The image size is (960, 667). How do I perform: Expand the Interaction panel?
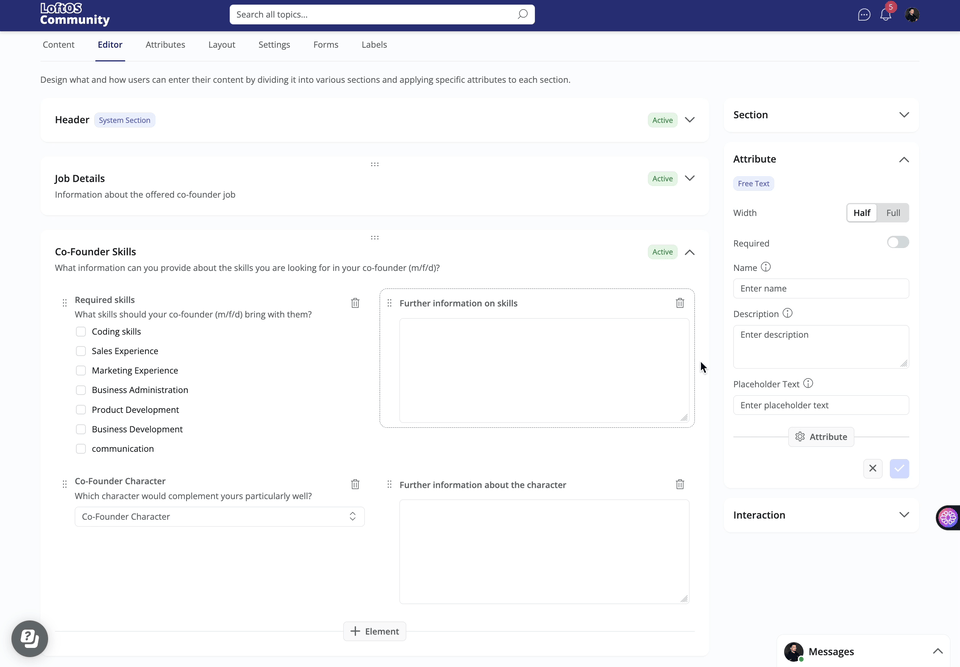(903, 515)
